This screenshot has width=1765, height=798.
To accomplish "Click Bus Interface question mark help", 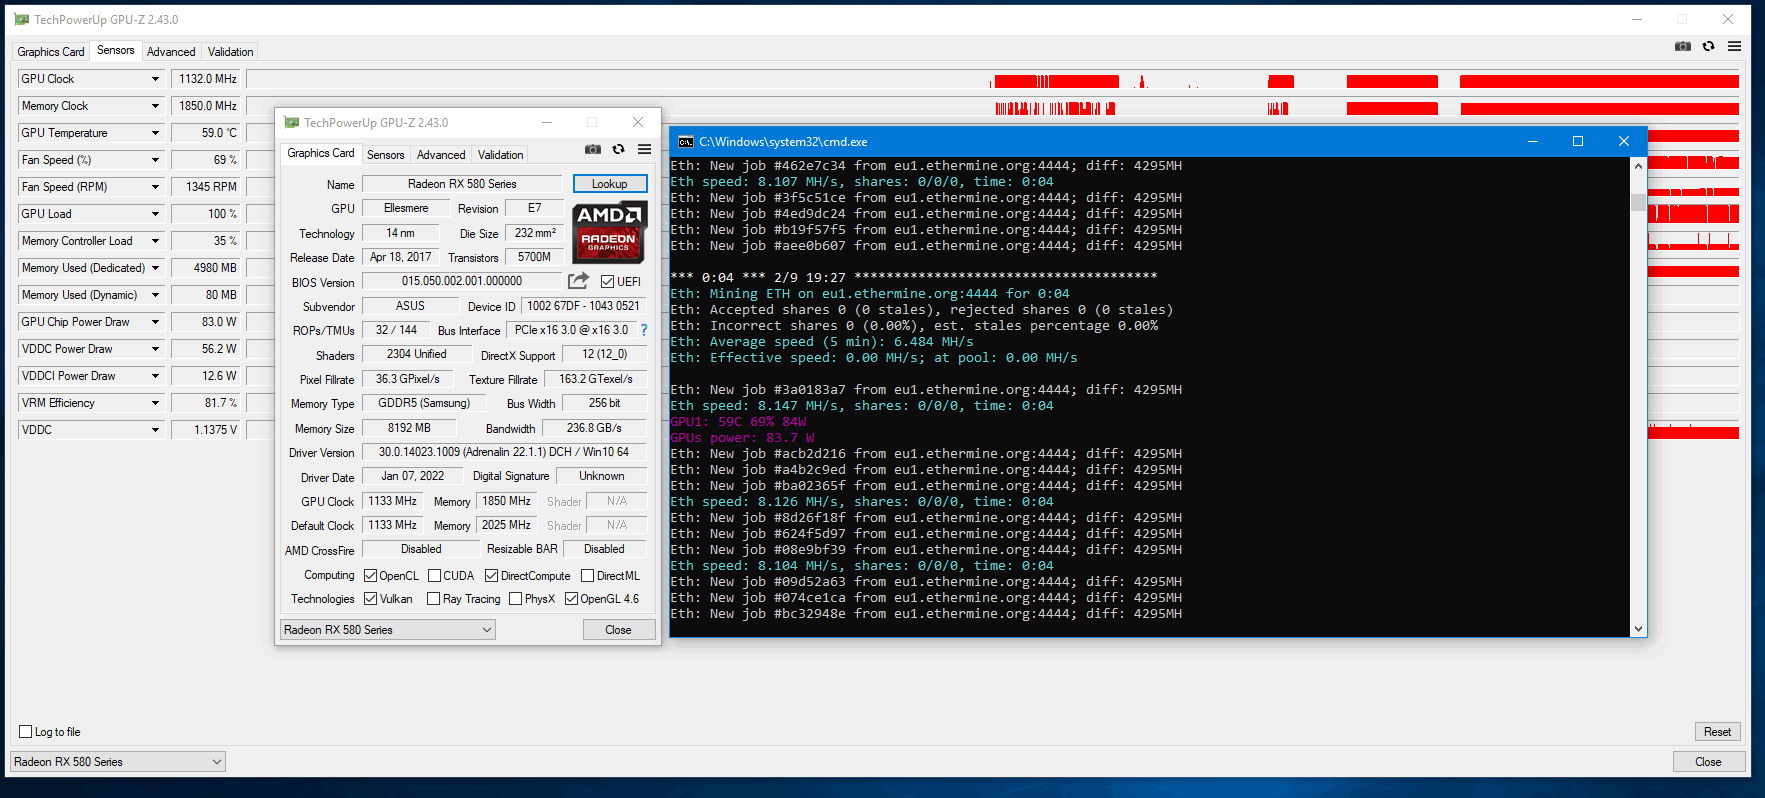I will click(x=643, y=330).
